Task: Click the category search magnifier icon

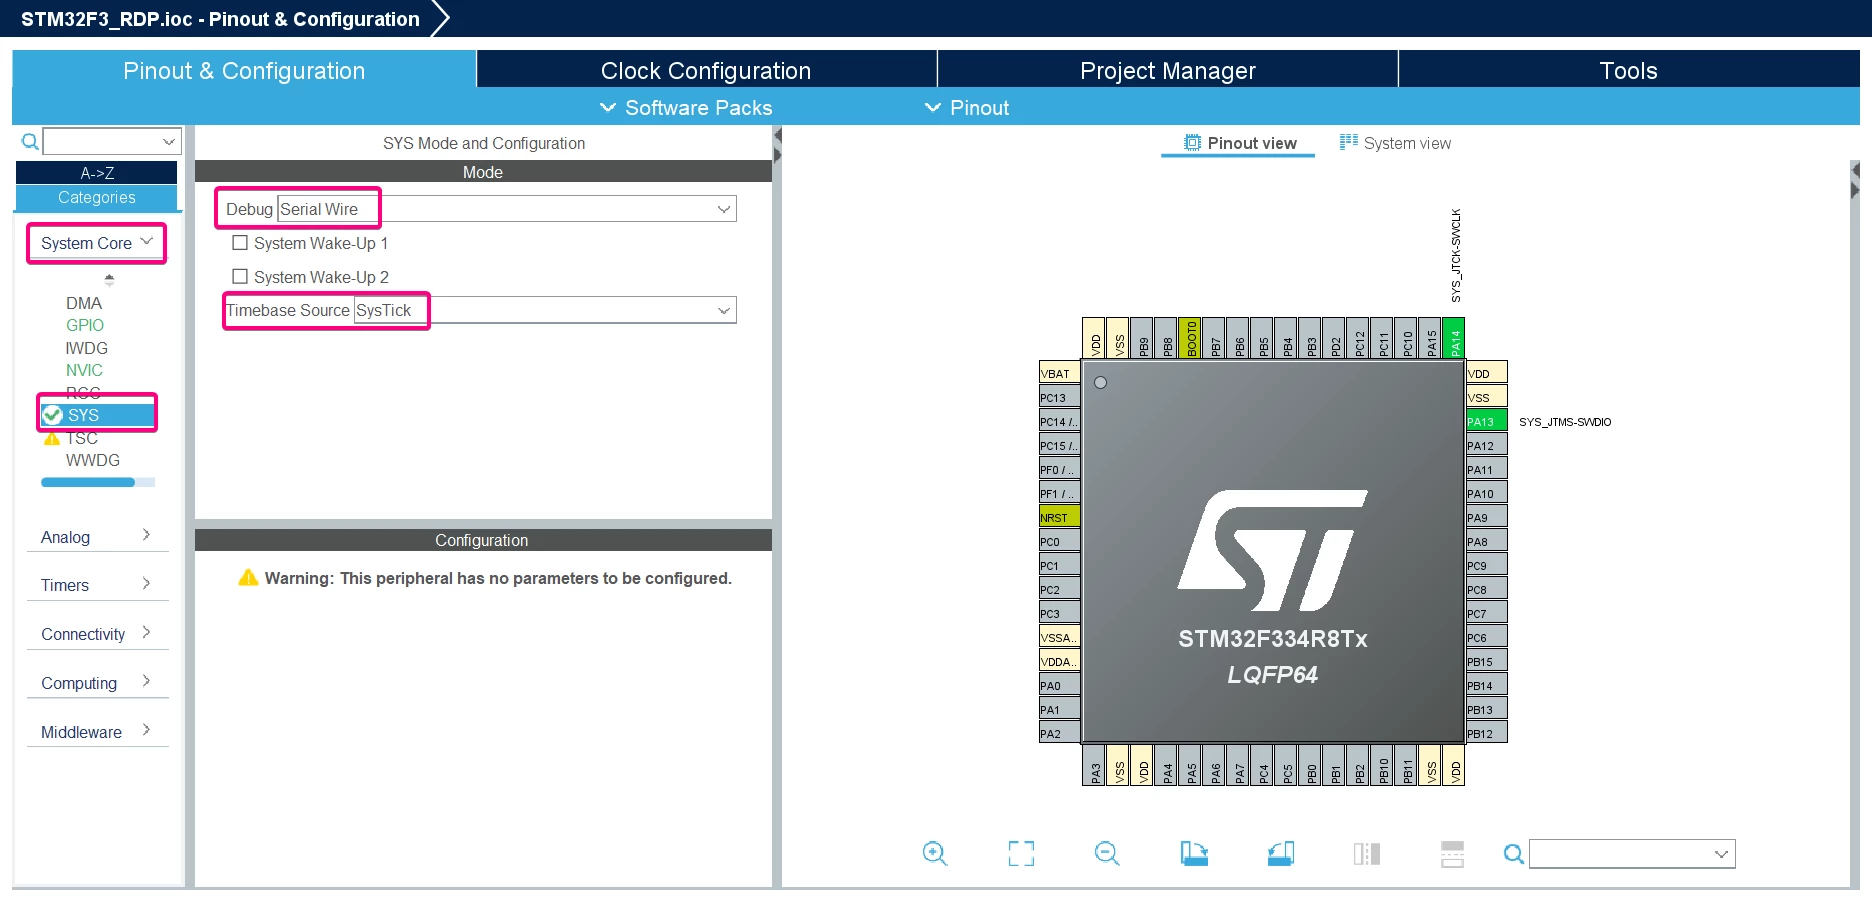Action: click(30, 142)
